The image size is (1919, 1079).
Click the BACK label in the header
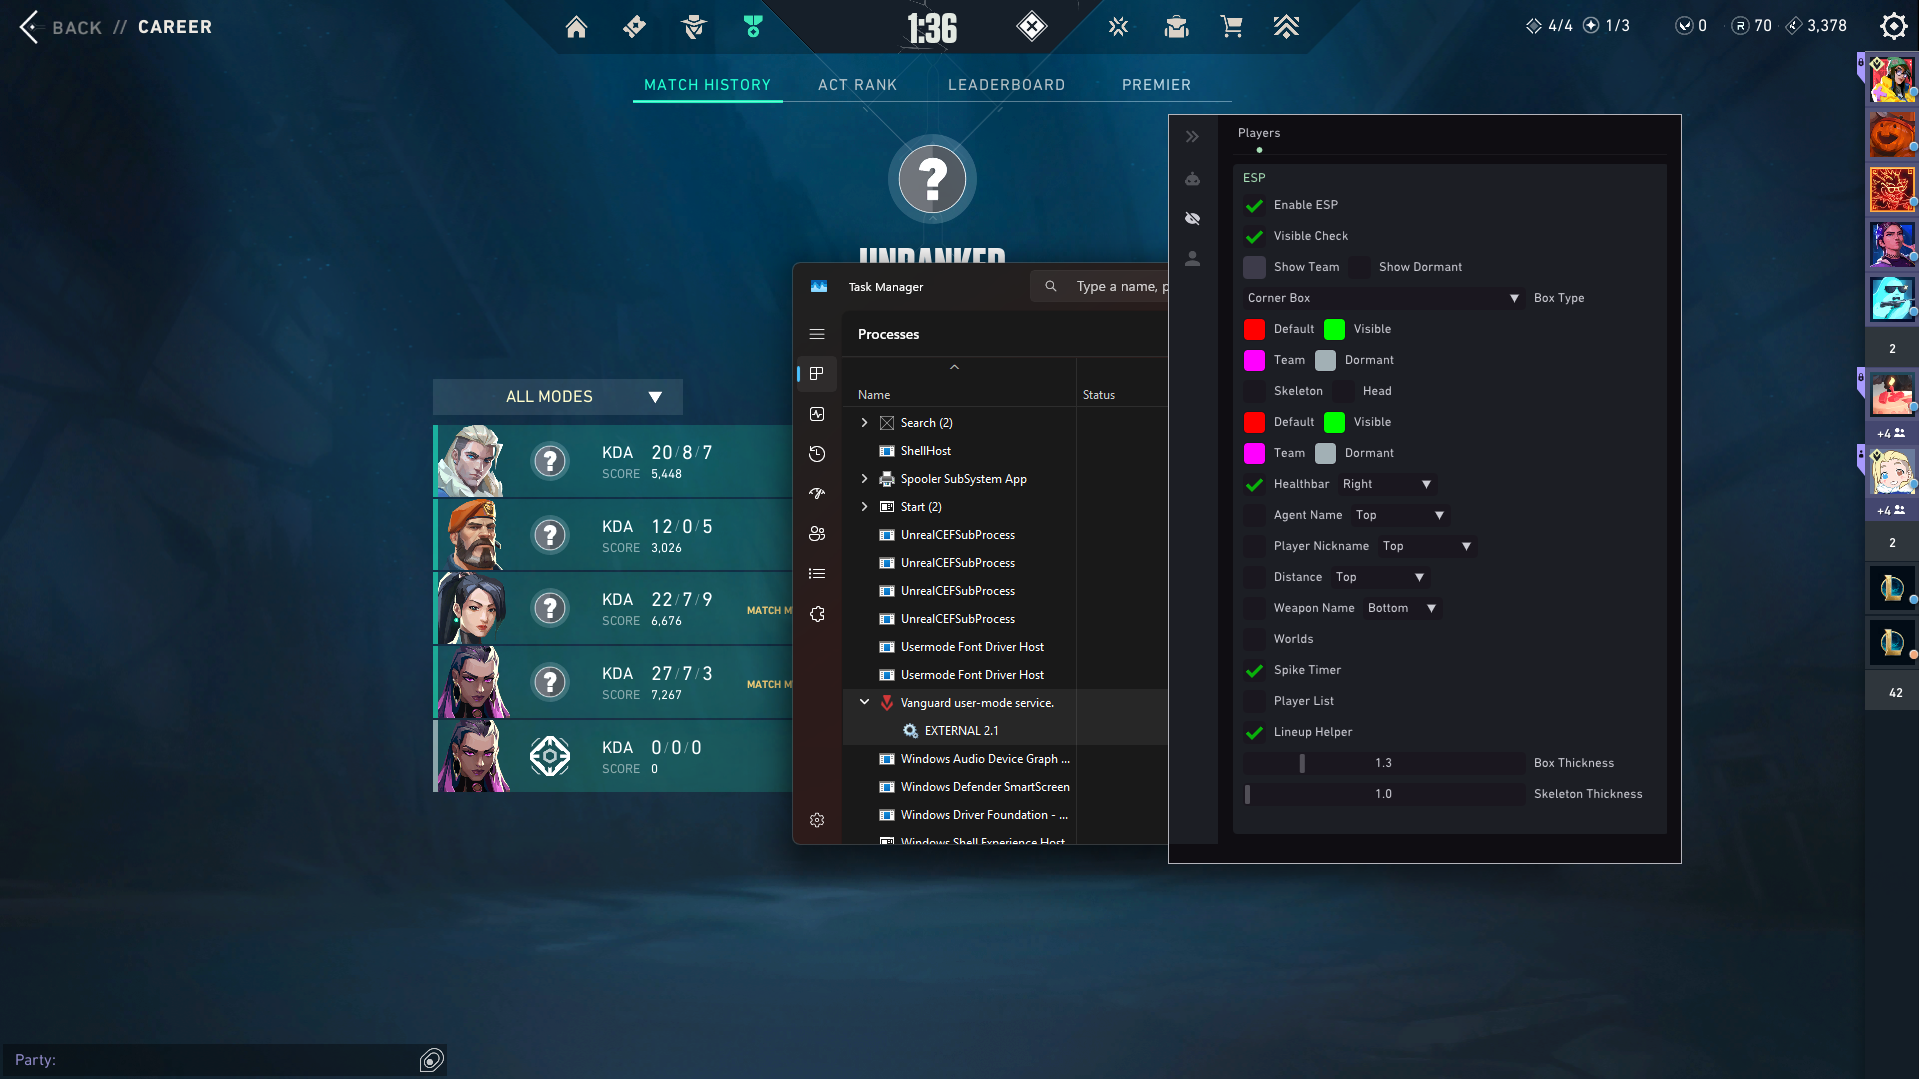click(x=77, y=27)
